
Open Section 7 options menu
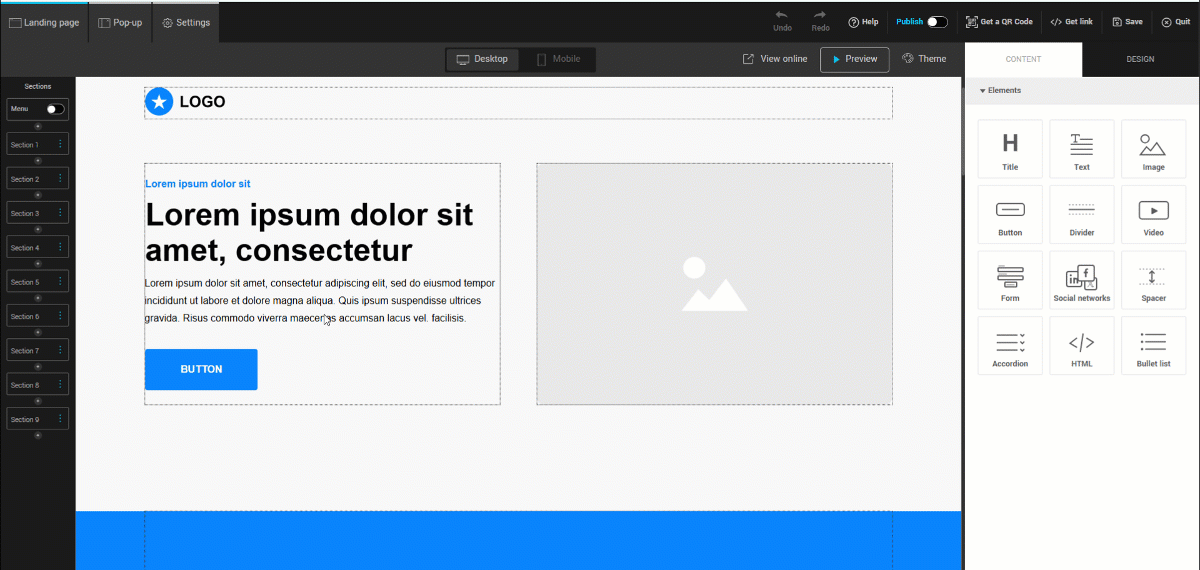click(x=60, y=351)
